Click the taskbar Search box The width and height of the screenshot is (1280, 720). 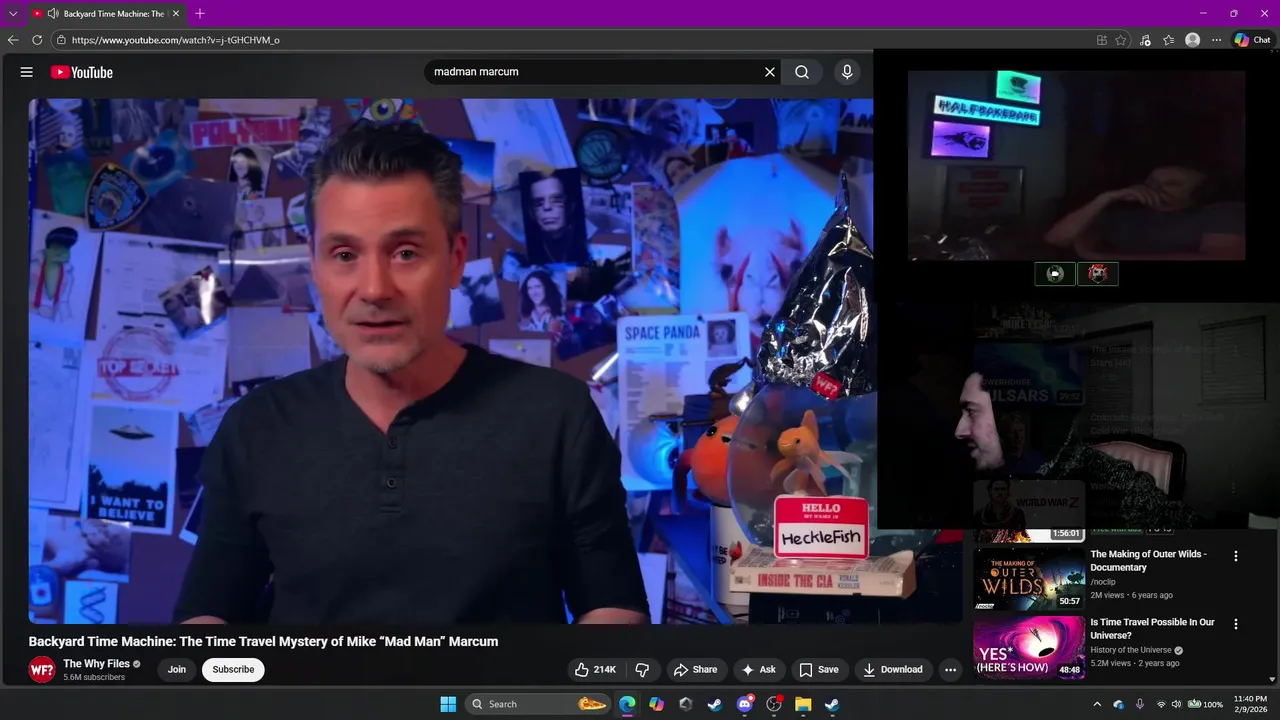tap(538, 704)
